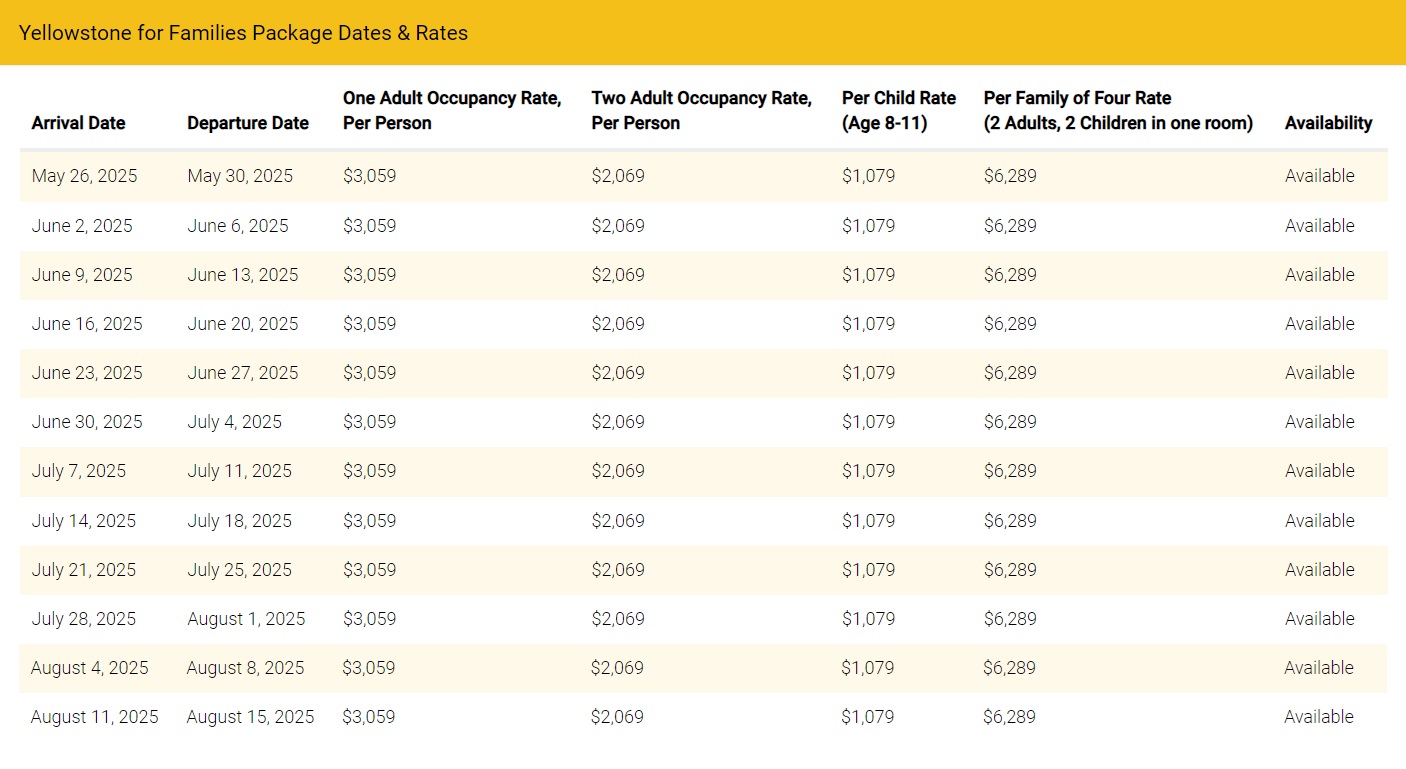Click the $6,289 family rate in June 16 row
The height and width of the screenshot is (769, 1406).
click(1011, 324)
